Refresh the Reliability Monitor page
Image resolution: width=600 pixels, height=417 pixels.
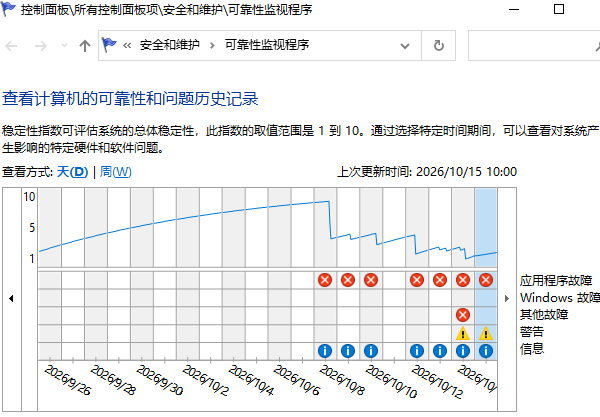[439, 46]
